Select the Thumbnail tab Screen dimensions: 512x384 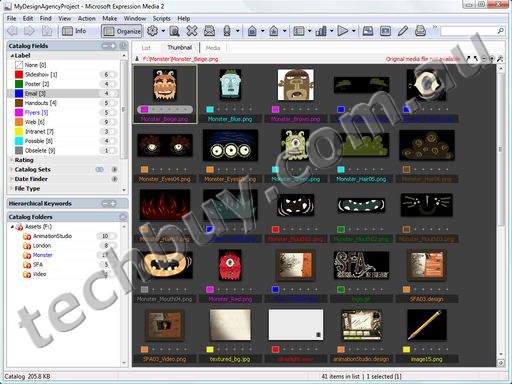(179, 48)
